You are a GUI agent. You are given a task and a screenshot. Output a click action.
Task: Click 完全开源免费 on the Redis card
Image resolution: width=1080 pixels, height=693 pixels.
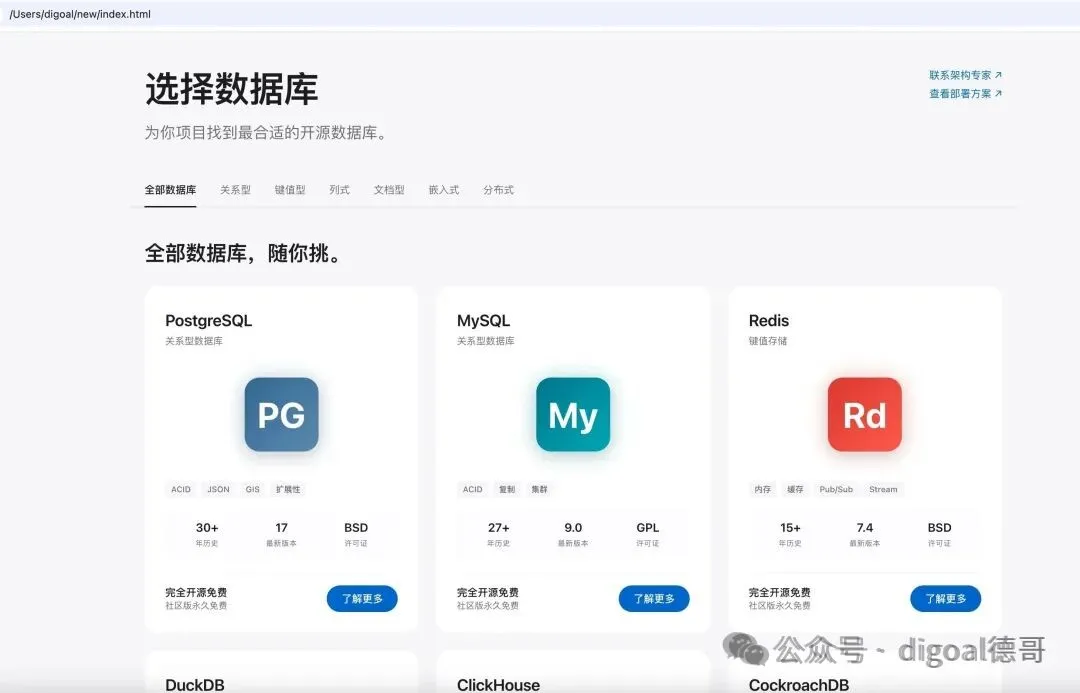click(780, 592)
